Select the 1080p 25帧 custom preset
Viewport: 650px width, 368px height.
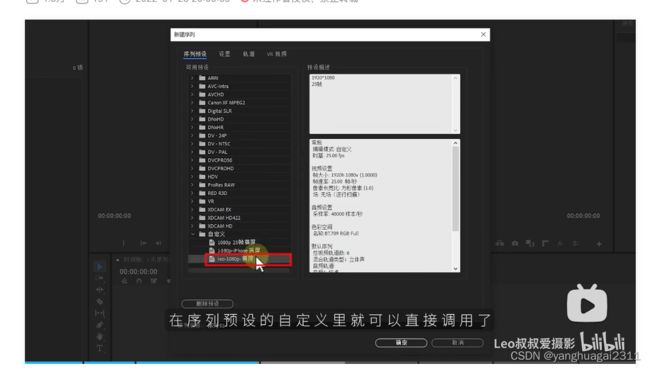(x=239, y=242)
